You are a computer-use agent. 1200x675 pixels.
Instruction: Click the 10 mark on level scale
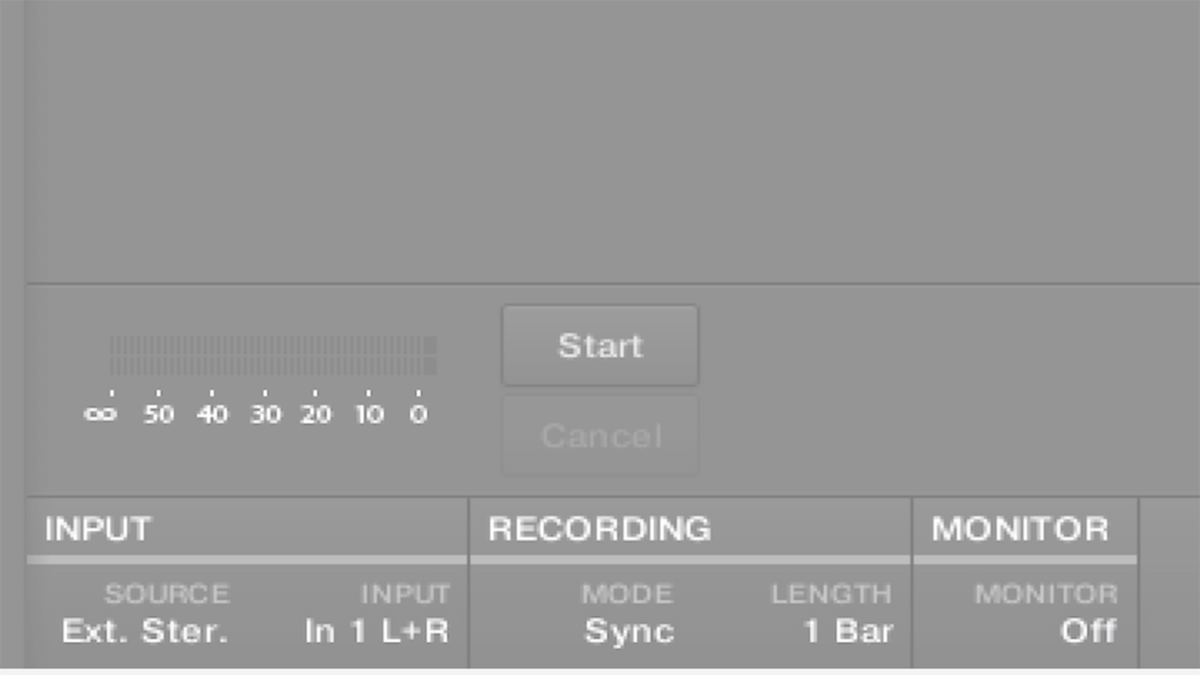click(369, 414)
